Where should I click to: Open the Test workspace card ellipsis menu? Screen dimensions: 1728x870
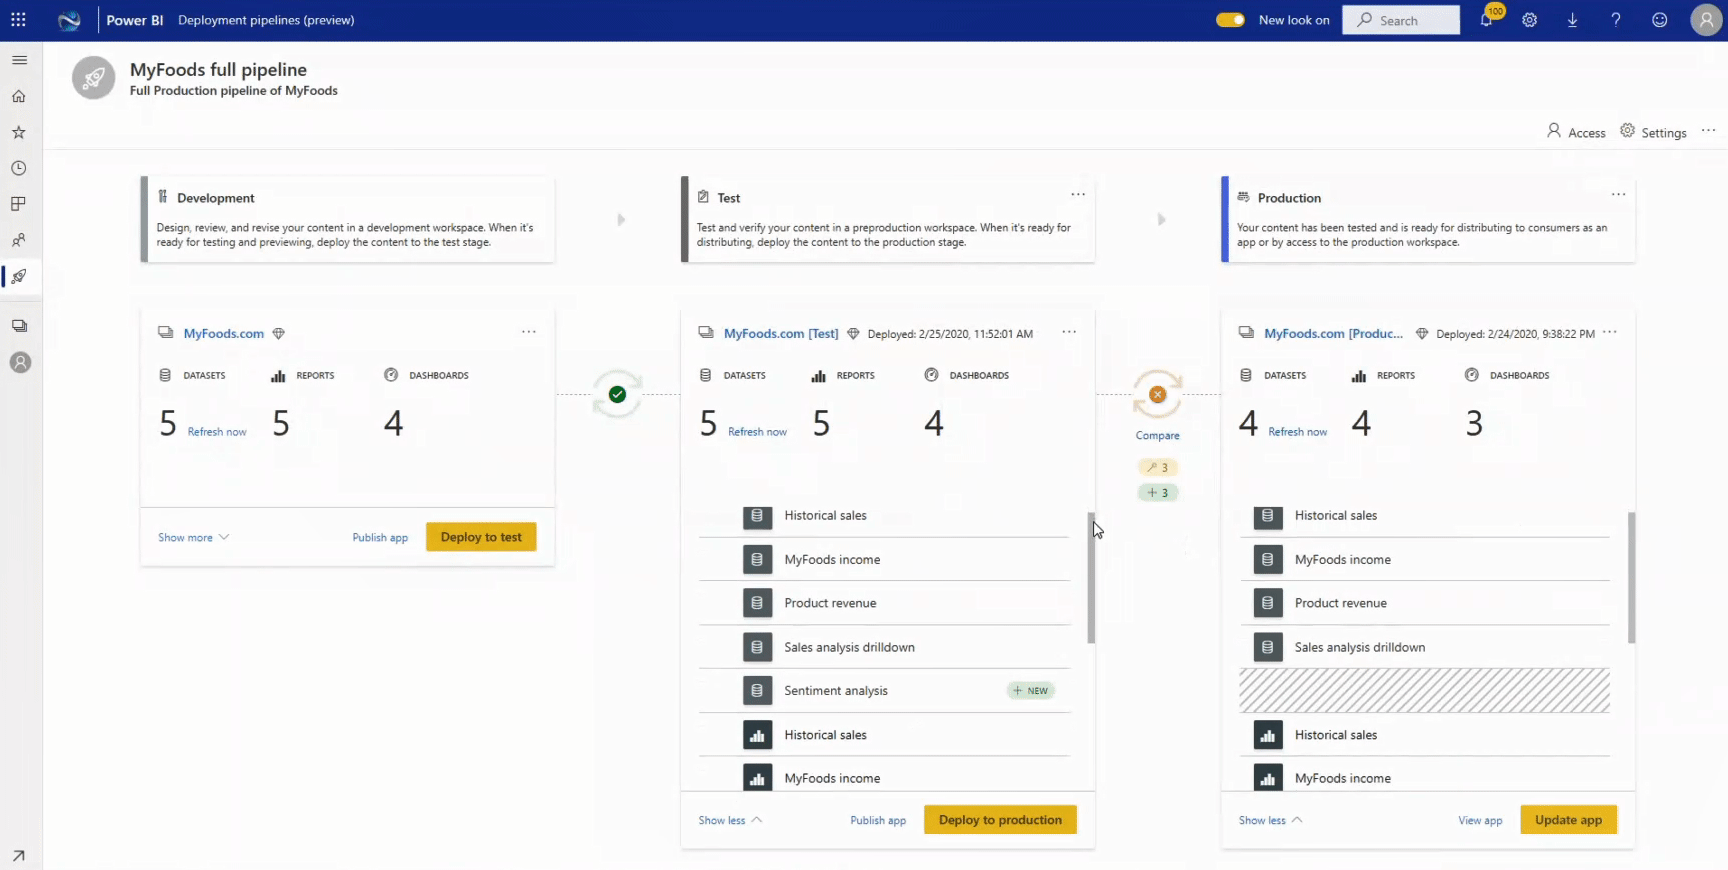coord(1069,332)
